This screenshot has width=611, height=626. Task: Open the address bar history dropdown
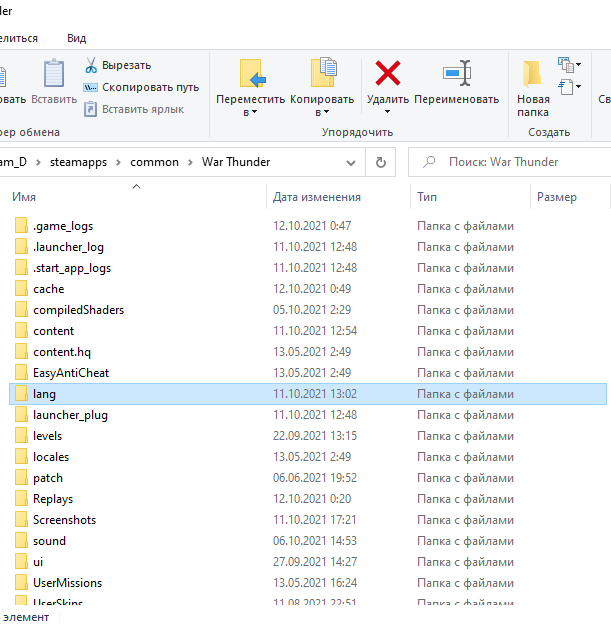coord(351,162)
